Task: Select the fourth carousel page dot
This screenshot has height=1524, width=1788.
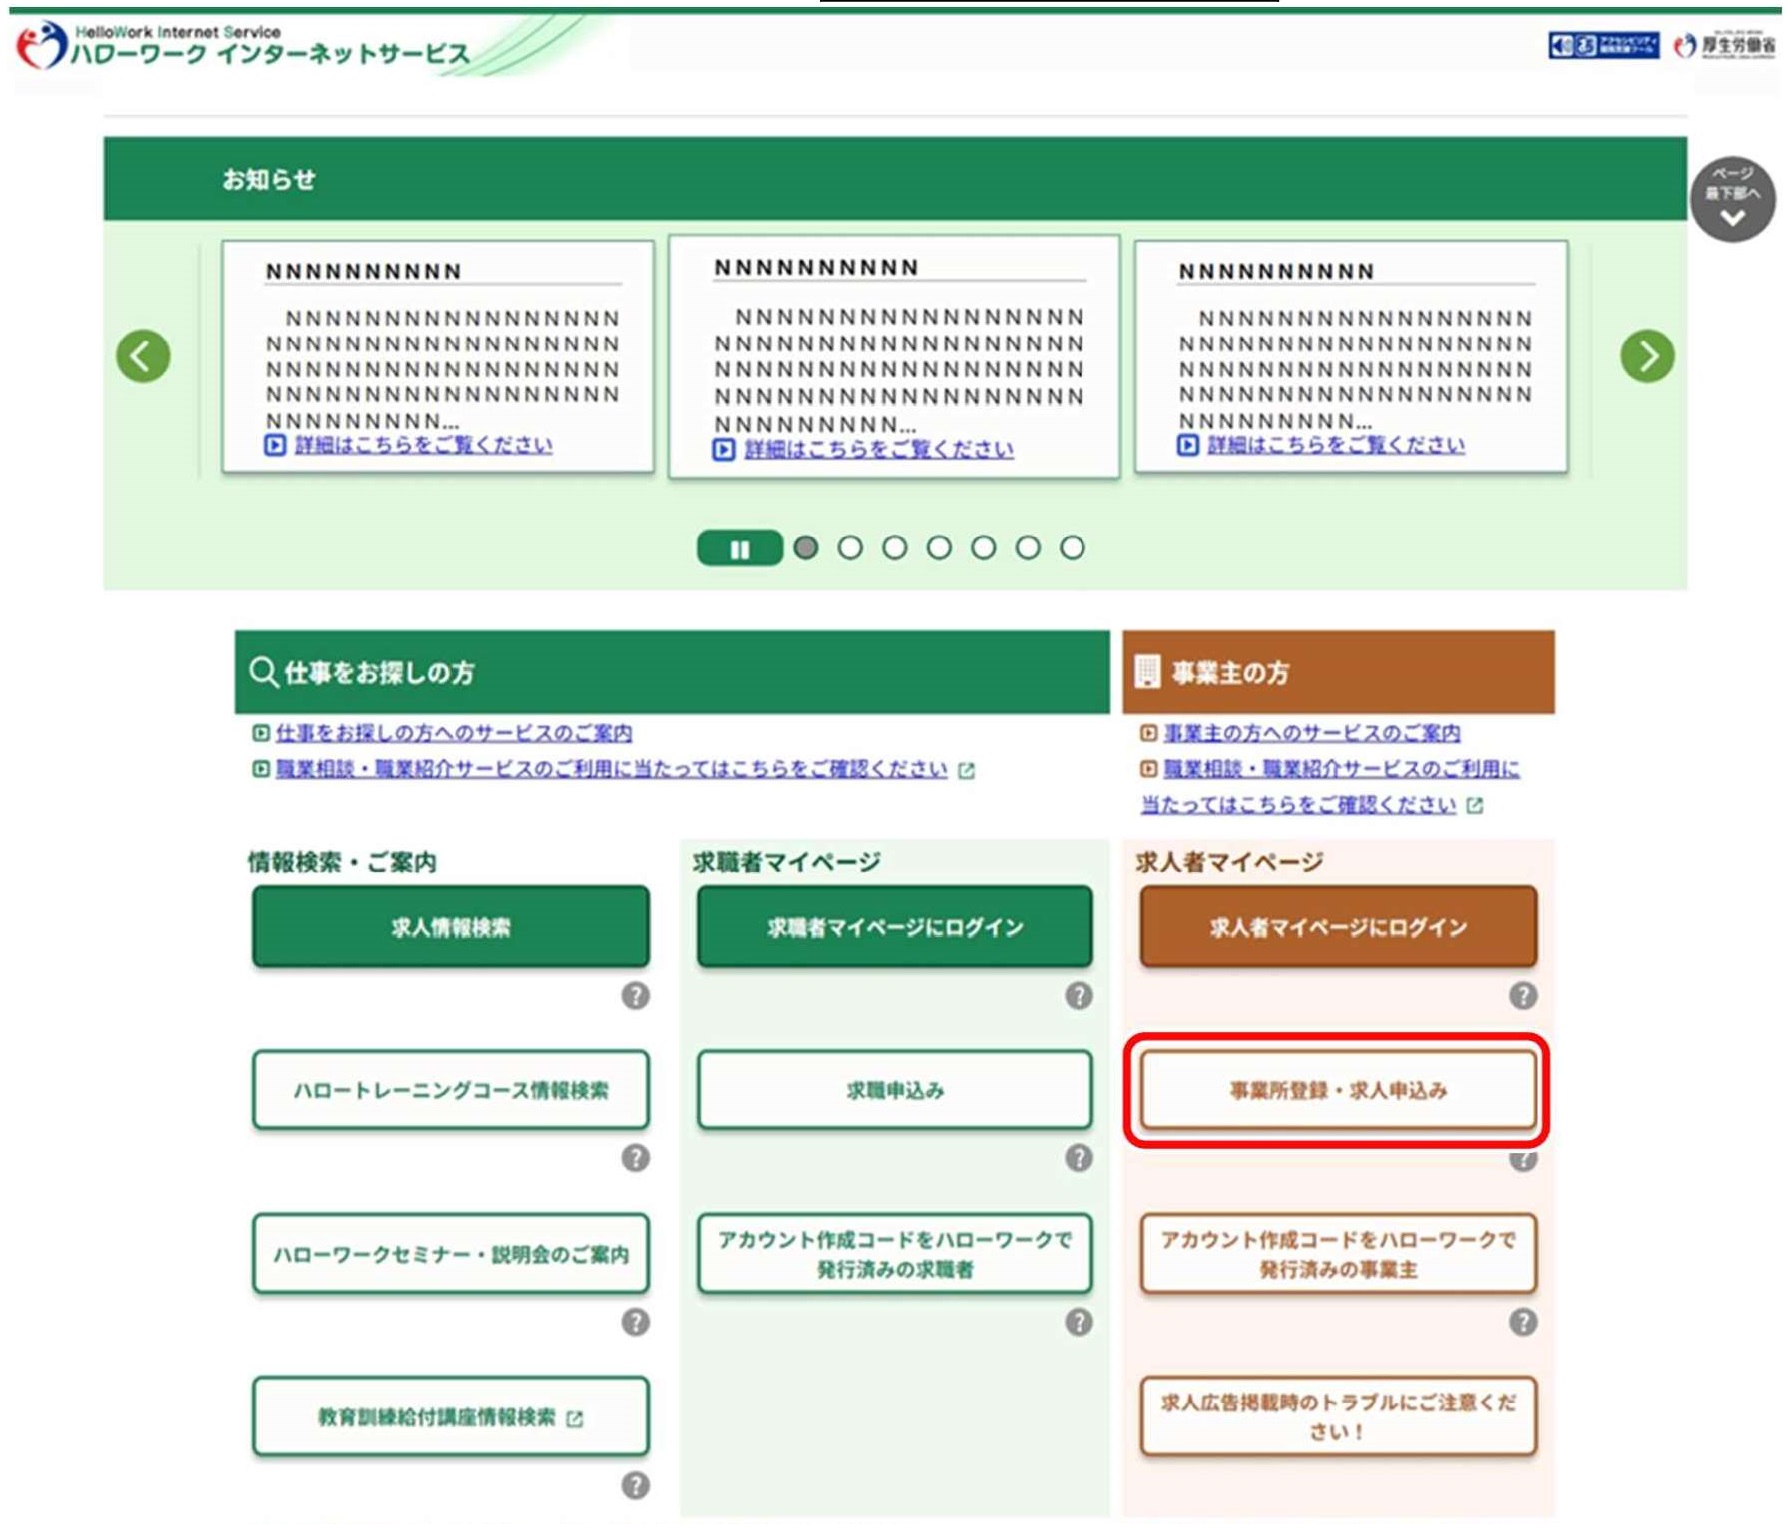Action: [x=939, y=548]
